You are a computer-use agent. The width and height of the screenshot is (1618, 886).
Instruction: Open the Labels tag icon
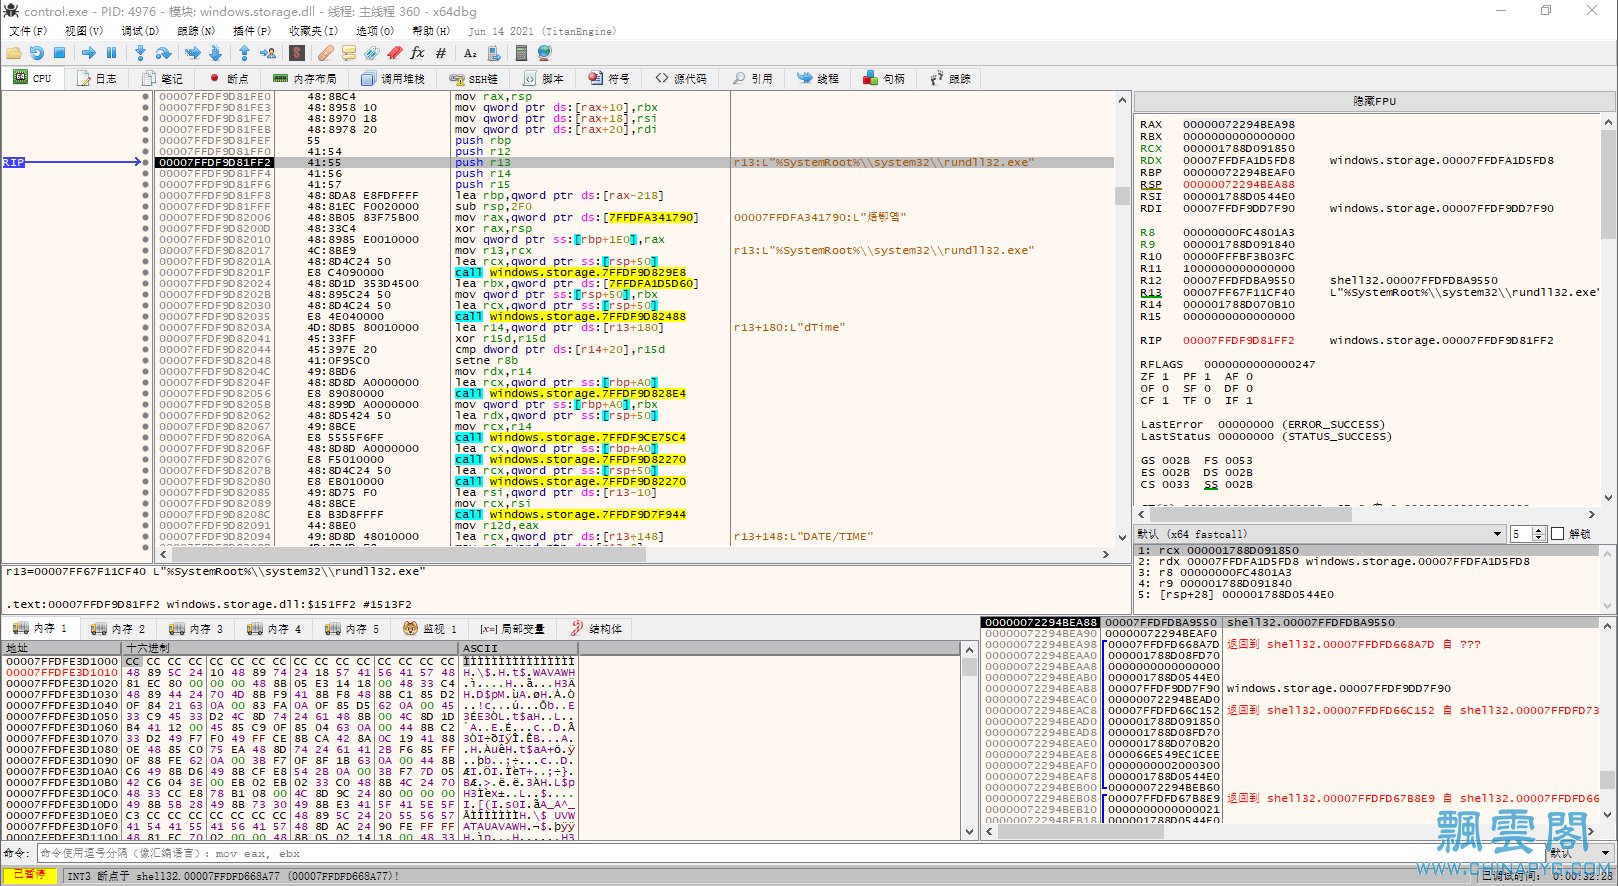click(x=372, y=53)
